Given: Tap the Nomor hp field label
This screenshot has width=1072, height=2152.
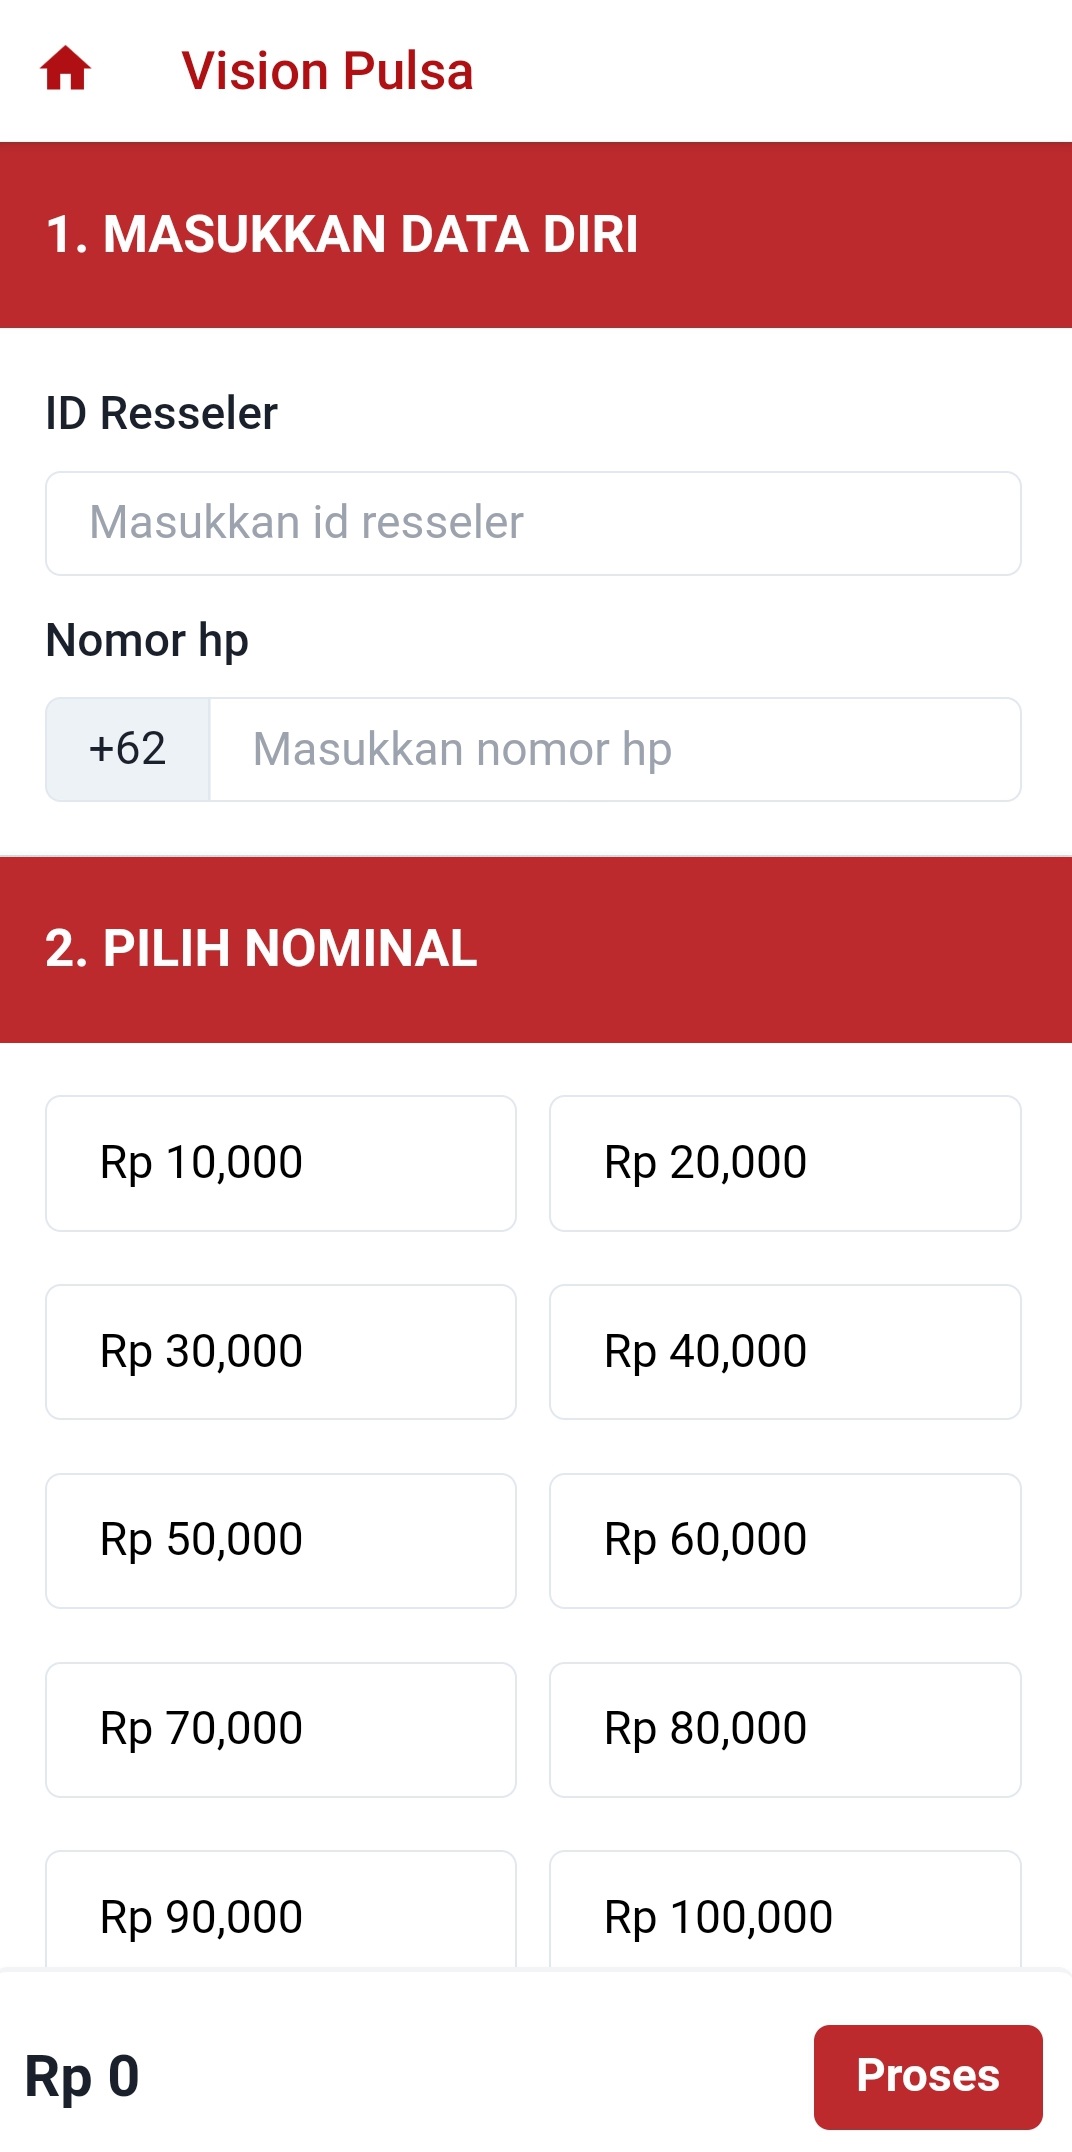Looking at the screenshot, I should [147, 640].
